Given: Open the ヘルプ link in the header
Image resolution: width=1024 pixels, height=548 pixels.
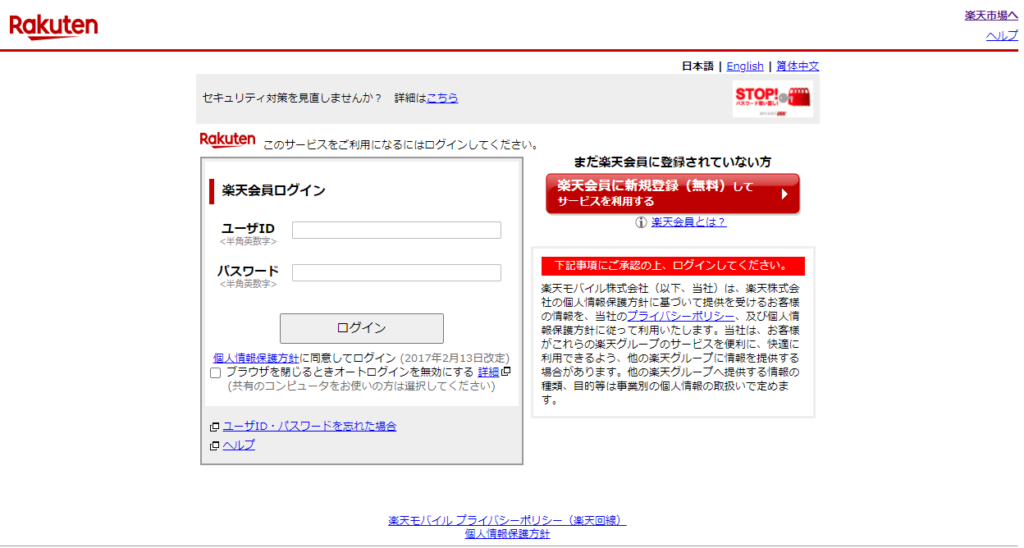Looking at the screenshot, I should coord(1001,35).
